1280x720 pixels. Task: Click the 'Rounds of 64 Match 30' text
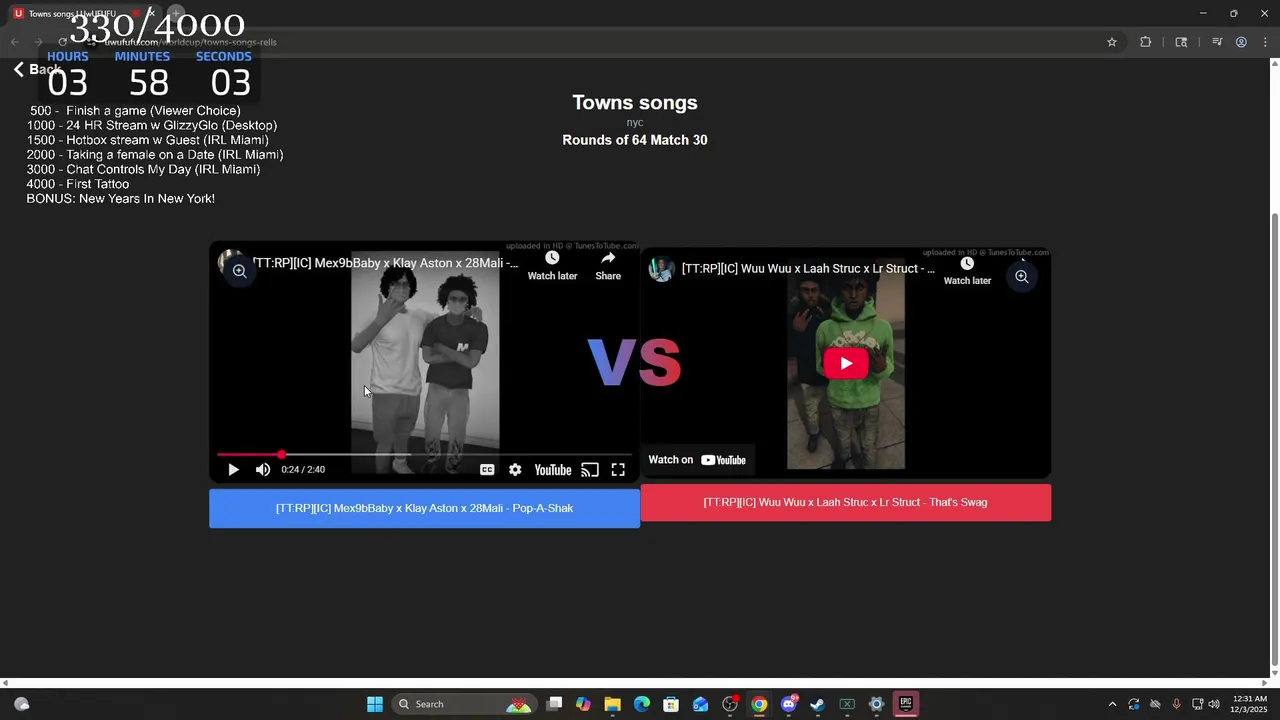(635, 140)
